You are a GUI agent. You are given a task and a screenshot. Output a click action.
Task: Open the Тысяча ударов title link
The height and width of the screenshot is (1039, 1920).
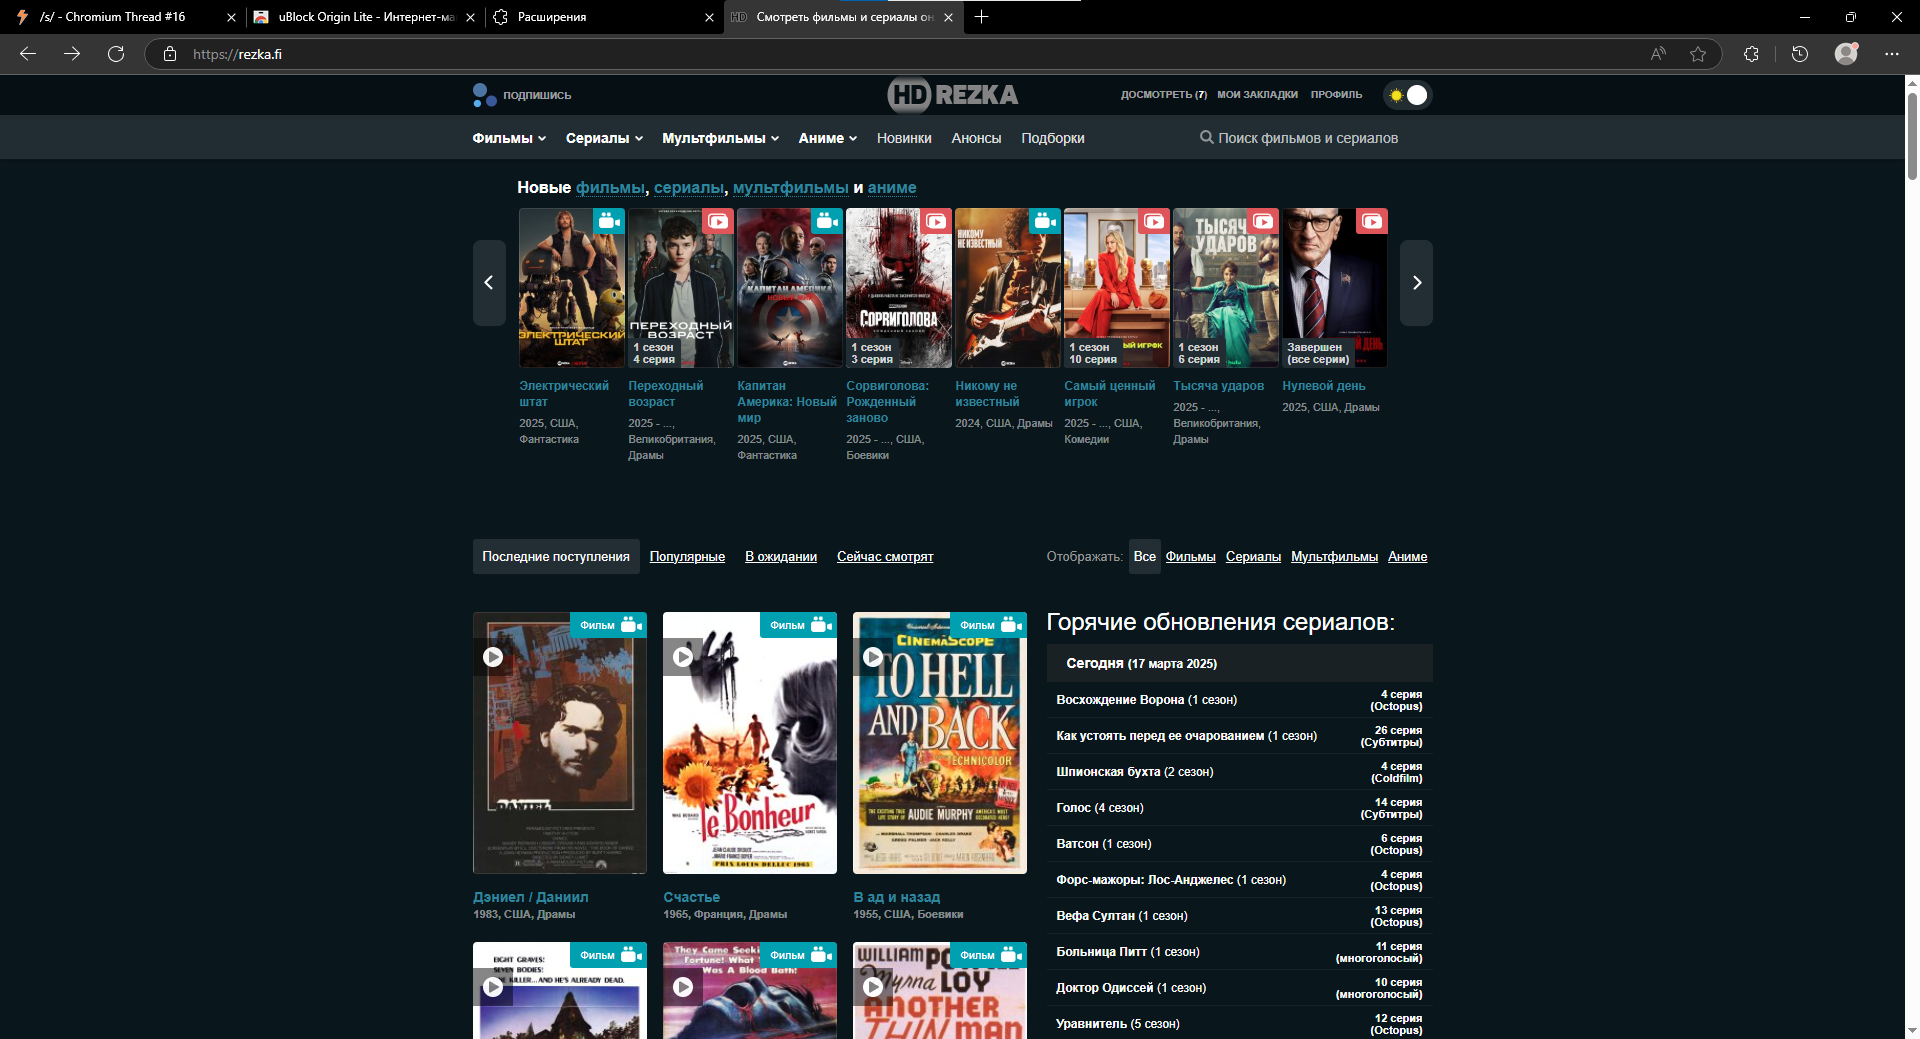coord(1218,386)
